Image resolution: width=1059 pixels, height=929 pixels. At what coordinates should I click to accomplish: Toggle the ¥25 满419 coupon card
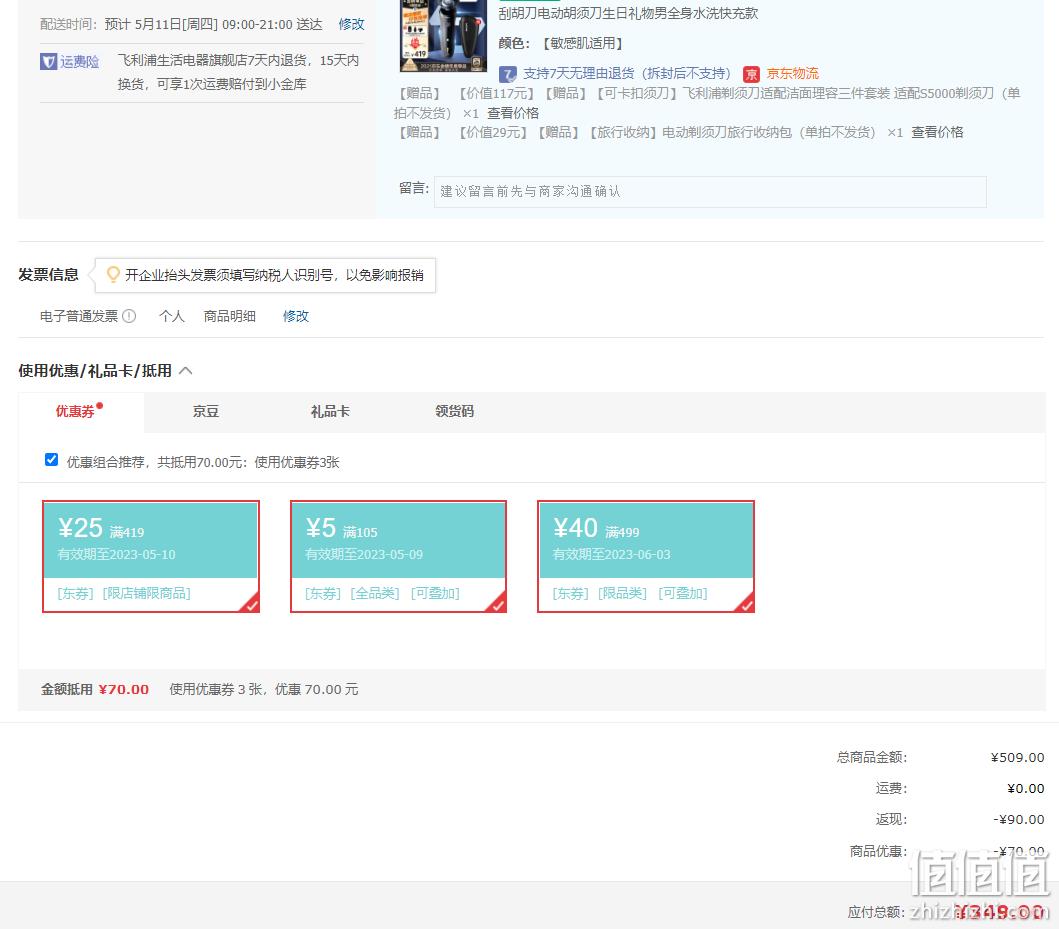[151, 556]
